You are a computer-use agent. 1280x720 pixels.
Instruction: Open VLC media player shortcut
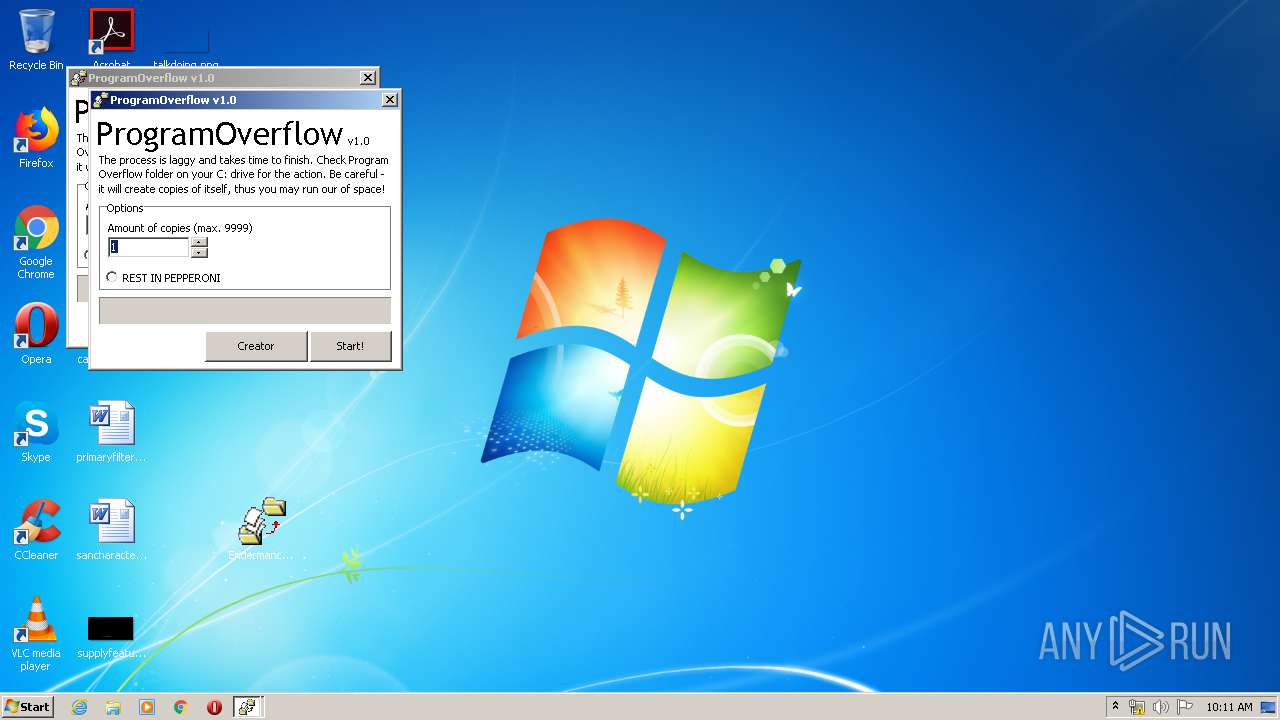(36, 634)
